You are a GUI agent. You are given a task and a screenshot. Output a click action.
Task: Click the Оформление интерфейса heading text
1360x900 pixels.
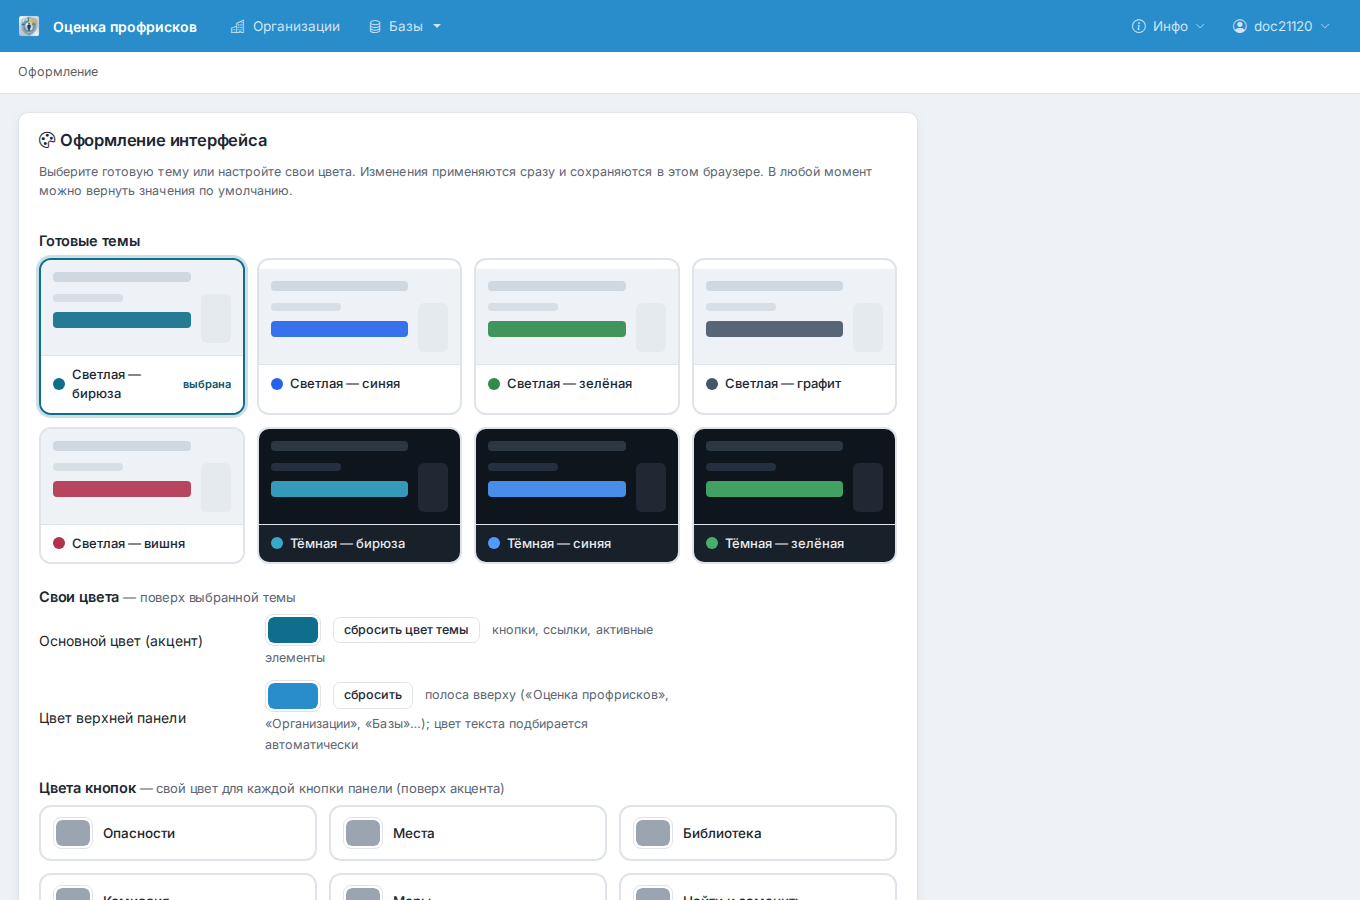(x=164, y=140)
